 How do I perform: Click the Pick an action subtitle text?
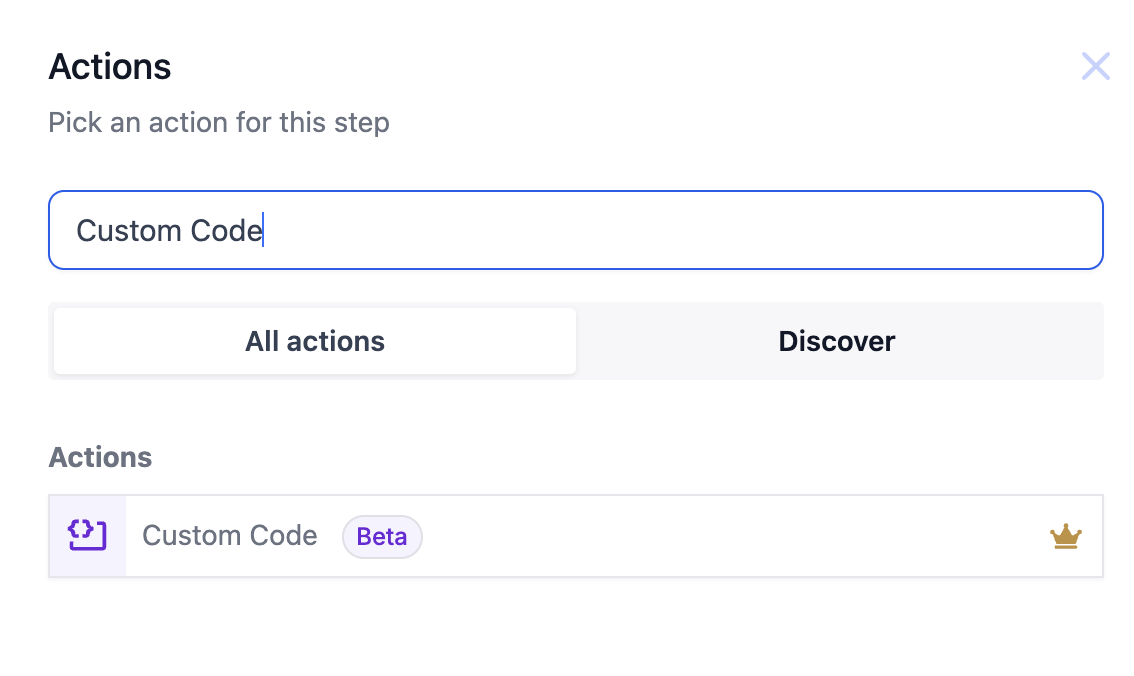click(x=219, y=122)
